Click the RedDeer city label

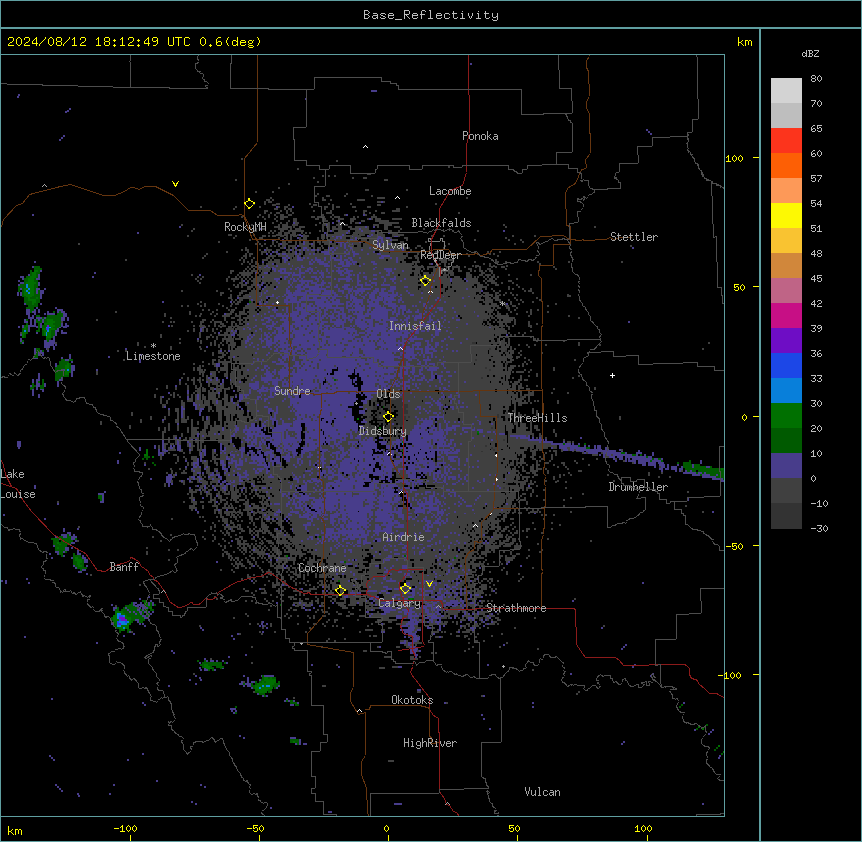(x=440, y=255)
